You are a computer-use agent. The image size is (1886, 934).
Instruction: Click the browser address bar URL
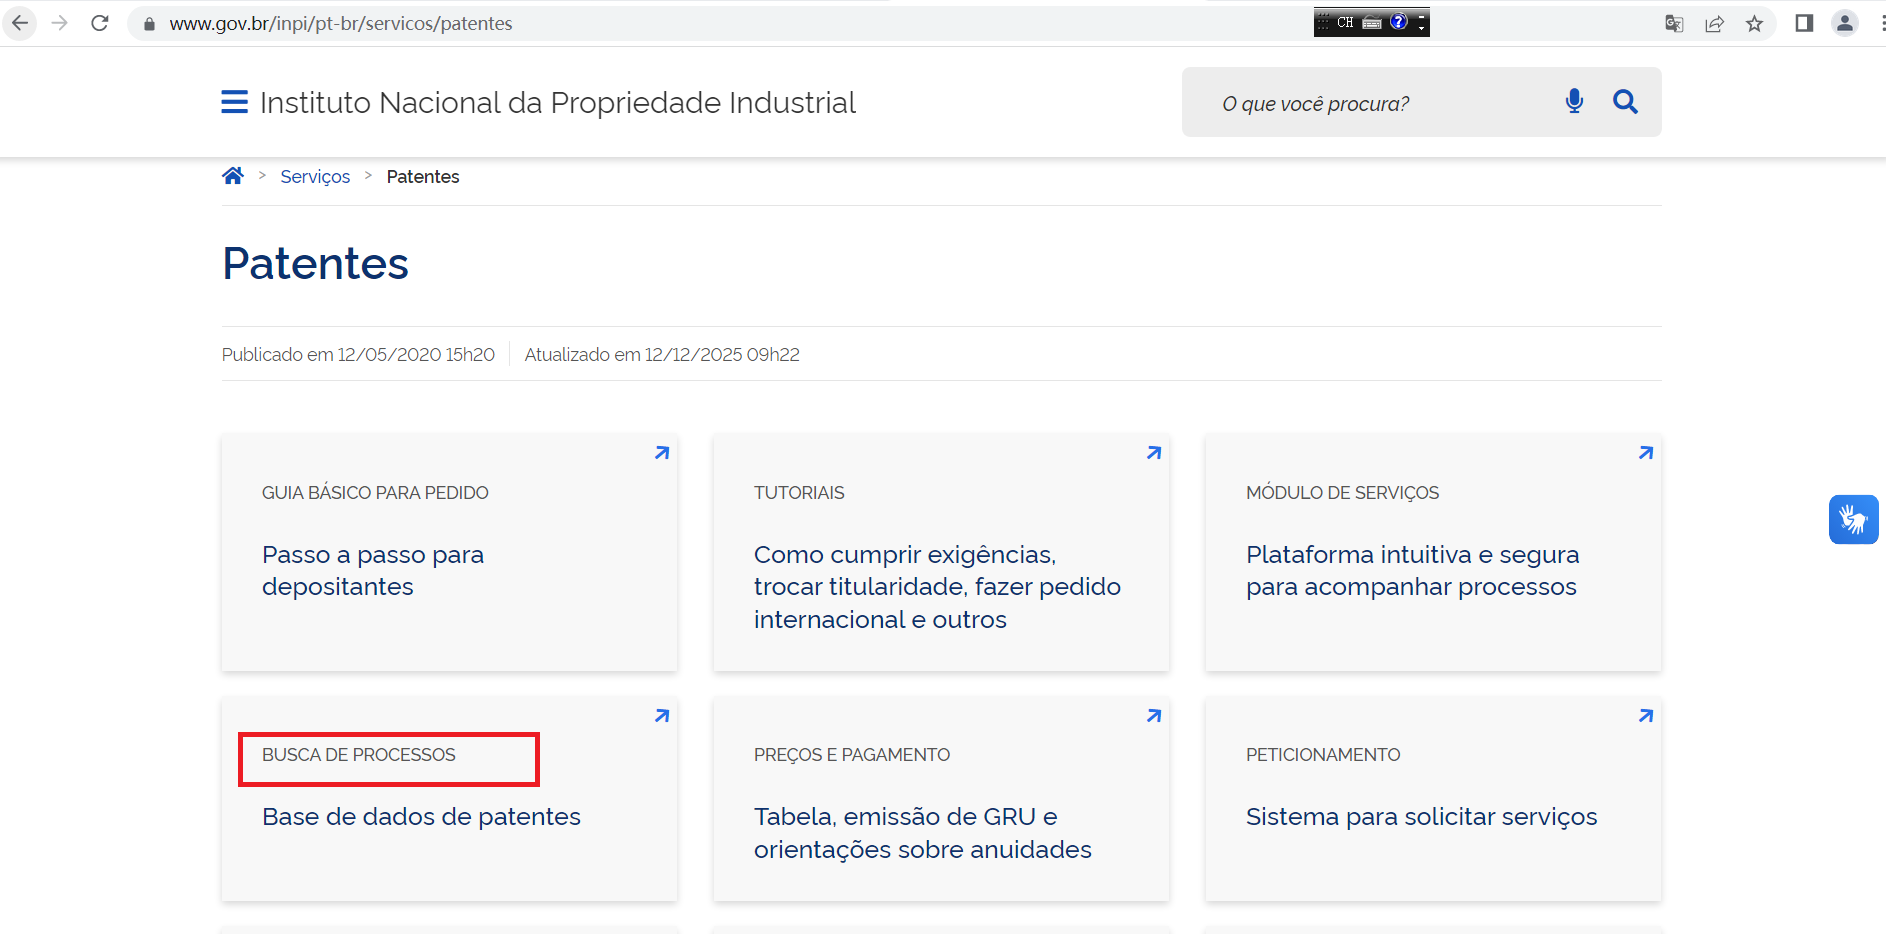click(341, 23)
